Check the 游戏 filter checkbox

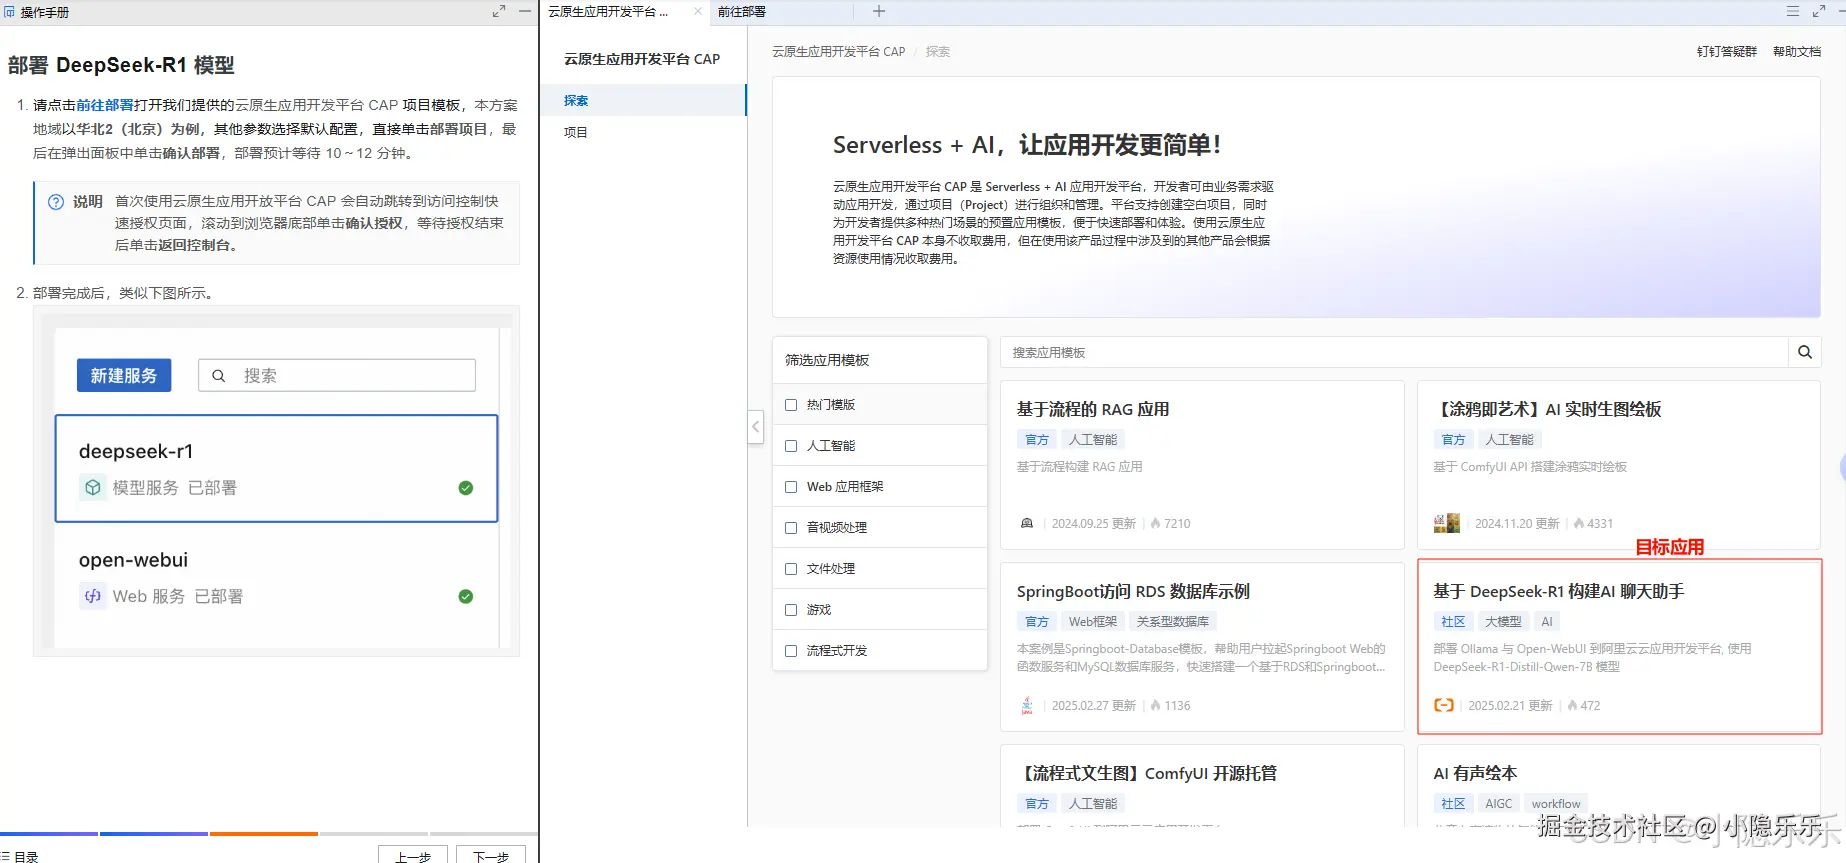pyautogui.click(x=791, y=610)
